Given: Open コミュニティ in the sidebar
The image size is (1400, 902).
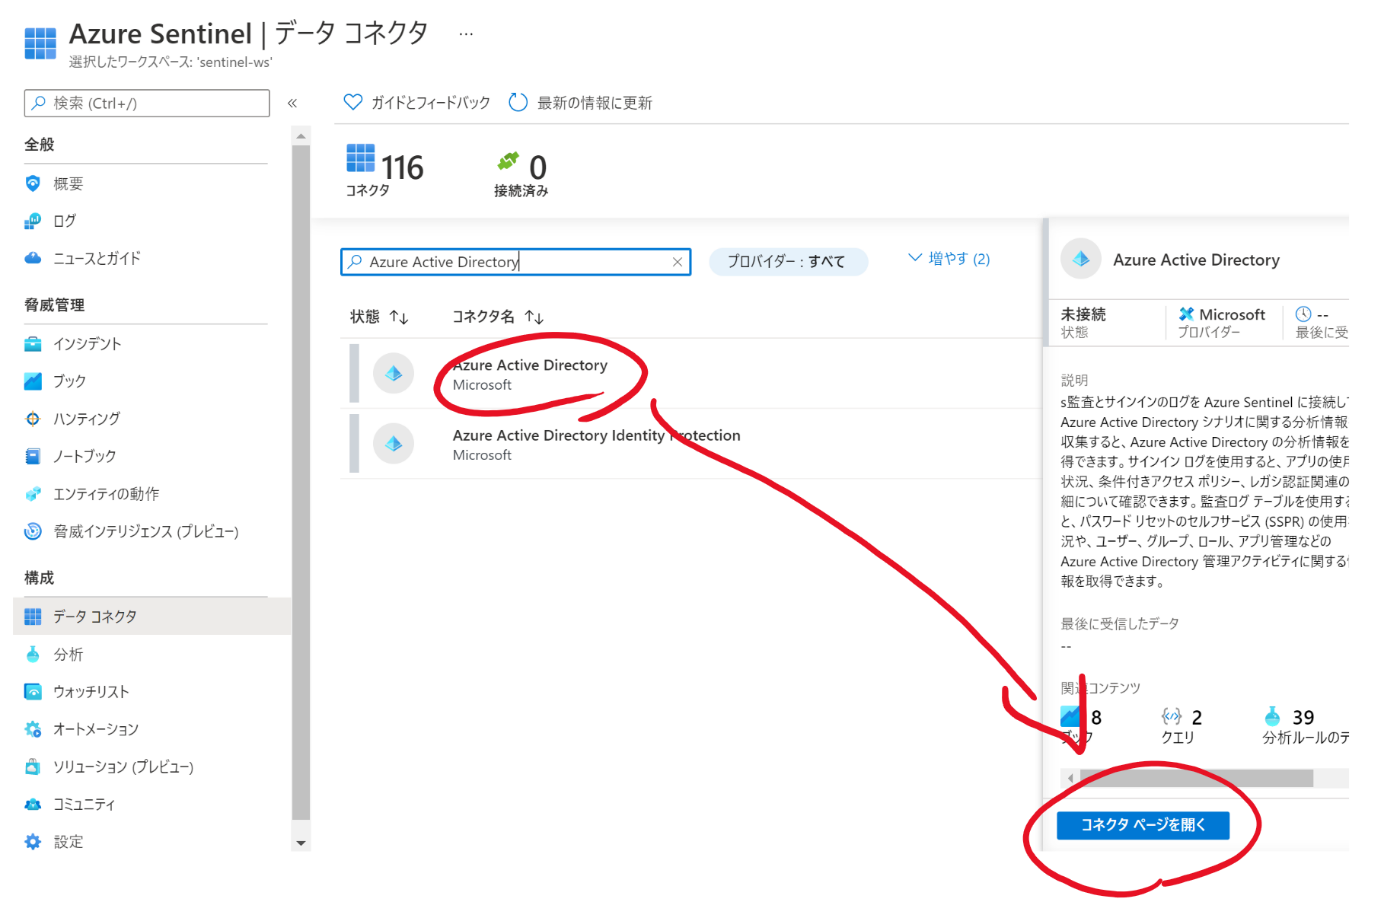Looking at the screenshot, I should tap(84, 804).
